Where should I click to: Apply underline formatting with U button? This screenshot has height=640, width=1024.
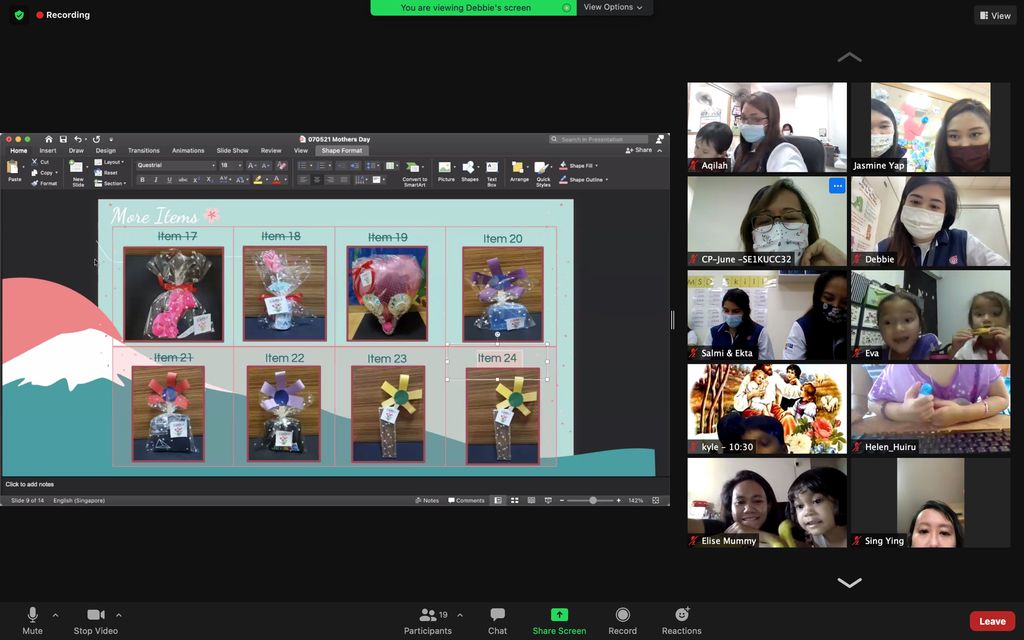169,180
